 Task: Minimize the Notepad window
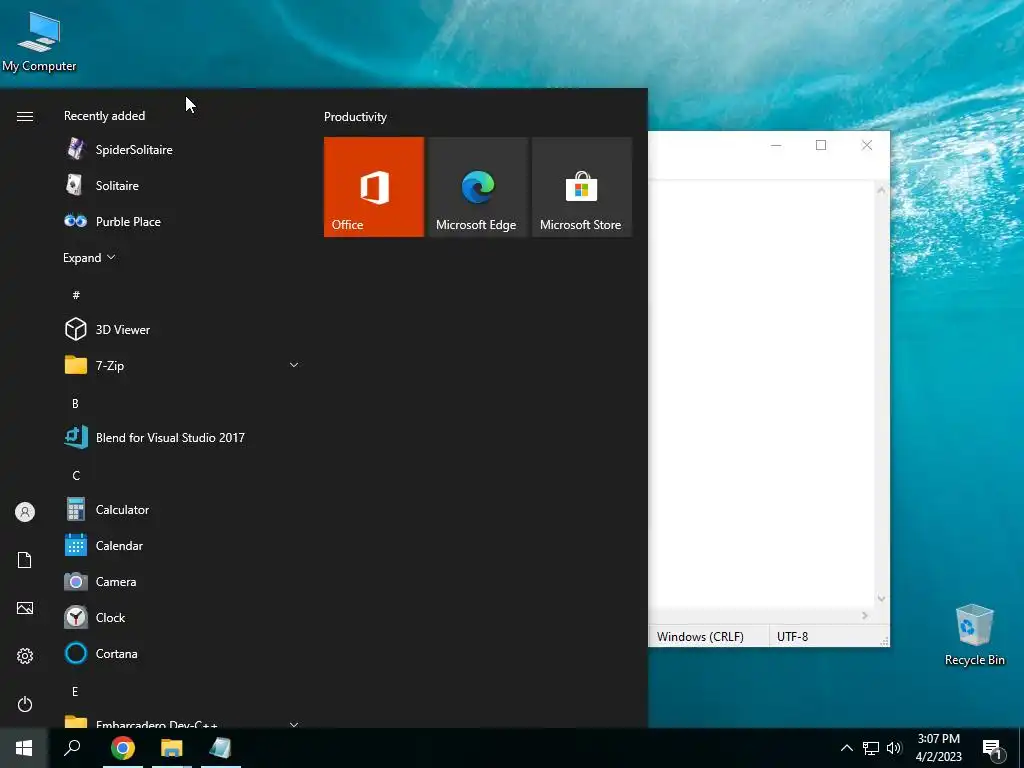[x=776, y=145]
